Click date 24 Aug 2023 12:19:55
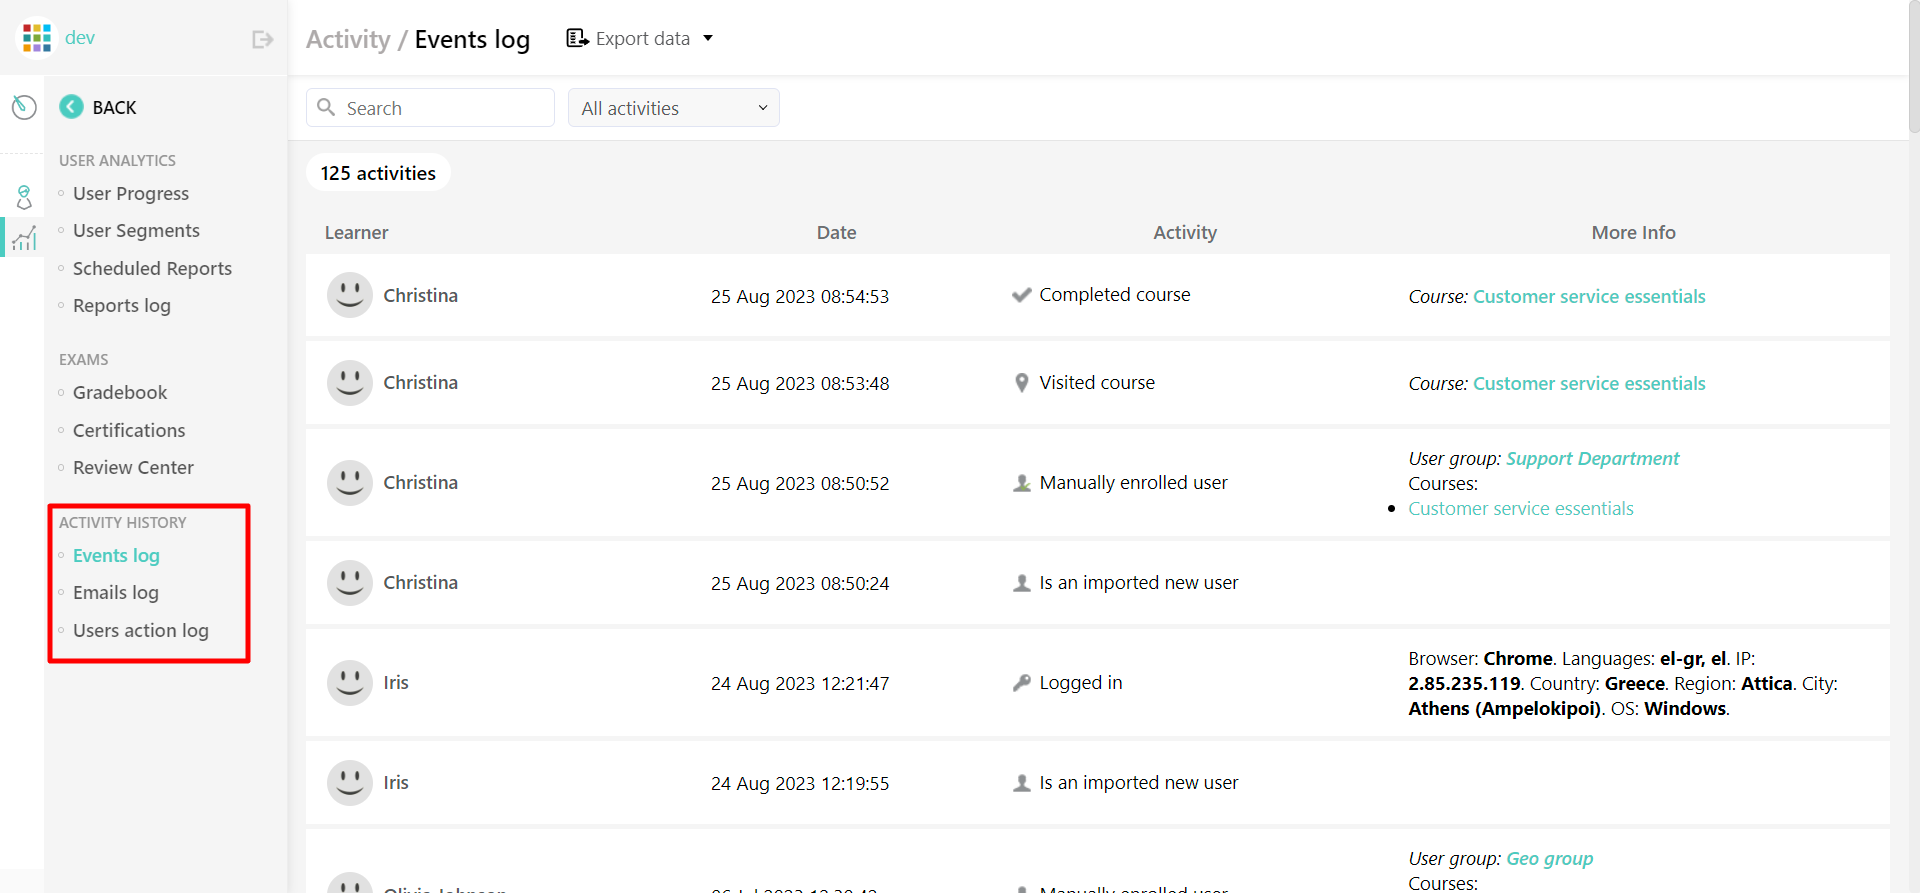1920x893 pixels. (x=800, y=783)
